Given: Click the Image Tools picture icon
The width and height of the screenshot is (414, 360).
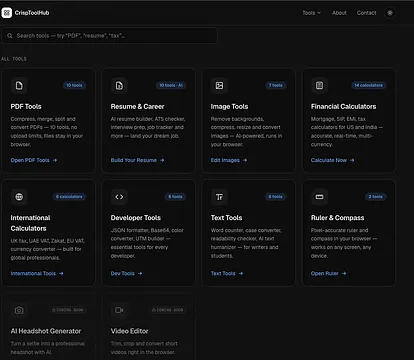Looking at the screenshot, I should [x=219, y=85].
